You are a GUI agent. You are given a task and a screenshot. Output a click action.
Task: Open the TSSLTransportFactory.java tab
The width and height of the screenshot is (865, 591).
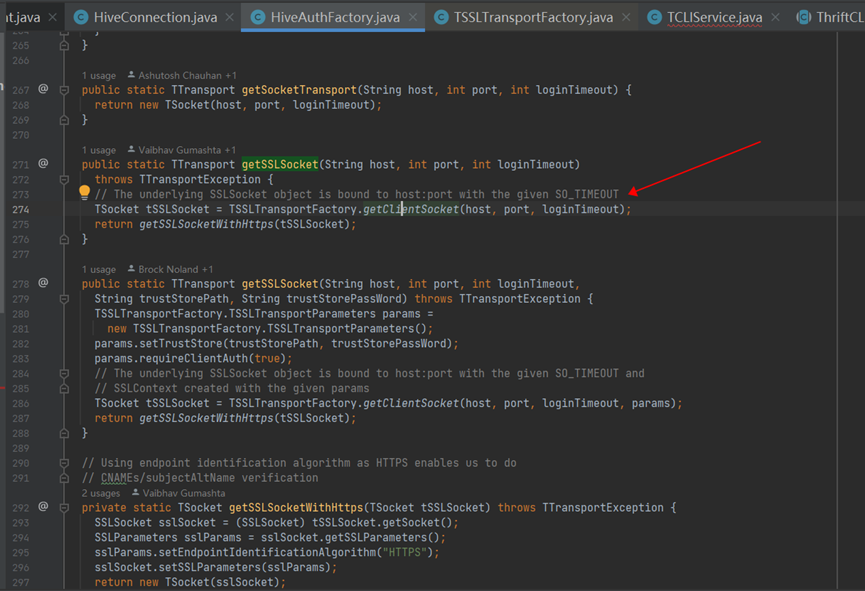coord(533,18)
